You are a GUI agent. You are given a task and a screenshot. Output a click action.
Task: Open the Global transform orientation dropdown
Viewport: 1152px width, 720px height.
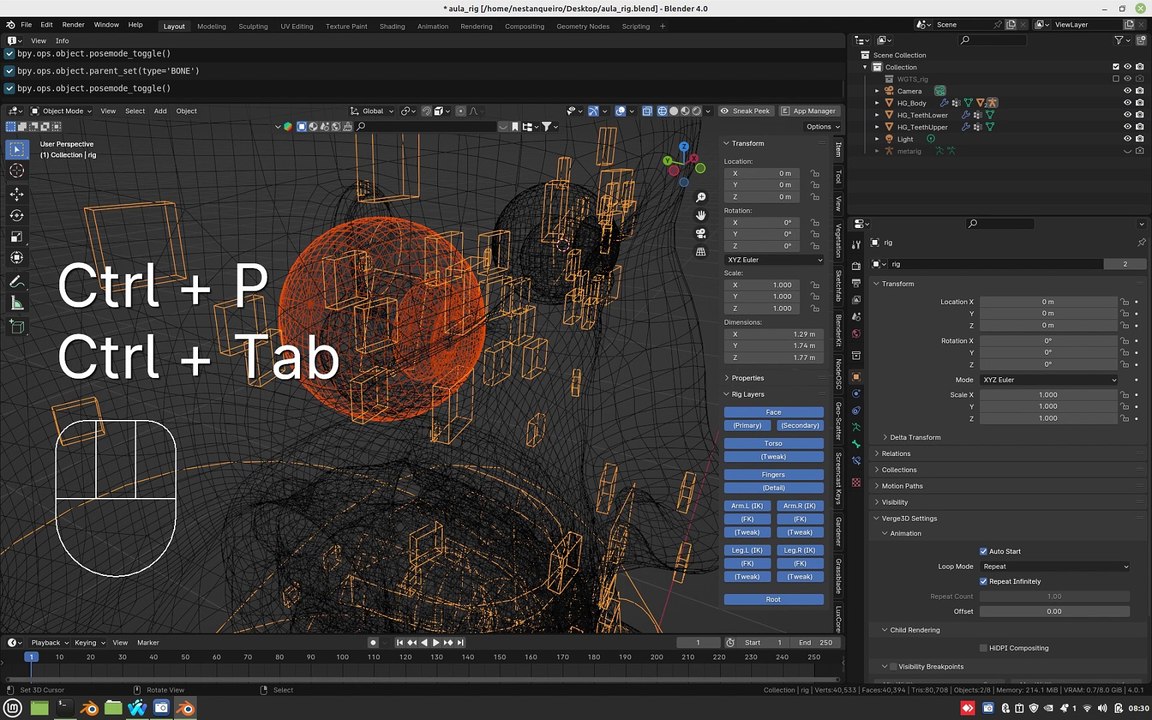coord(372,111)
